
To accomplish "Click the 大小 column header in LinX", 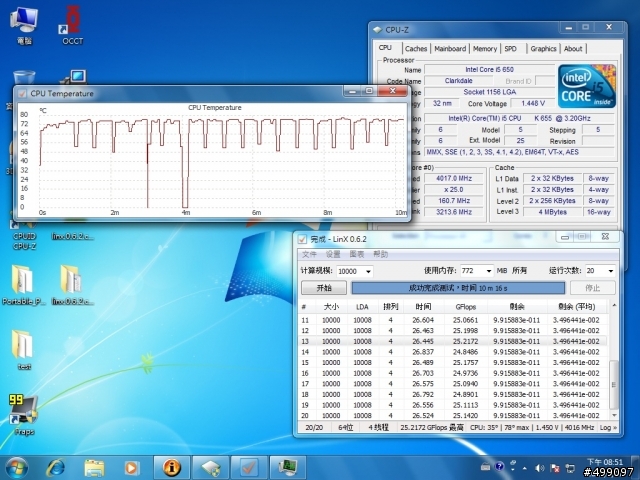I will (331, 307).
